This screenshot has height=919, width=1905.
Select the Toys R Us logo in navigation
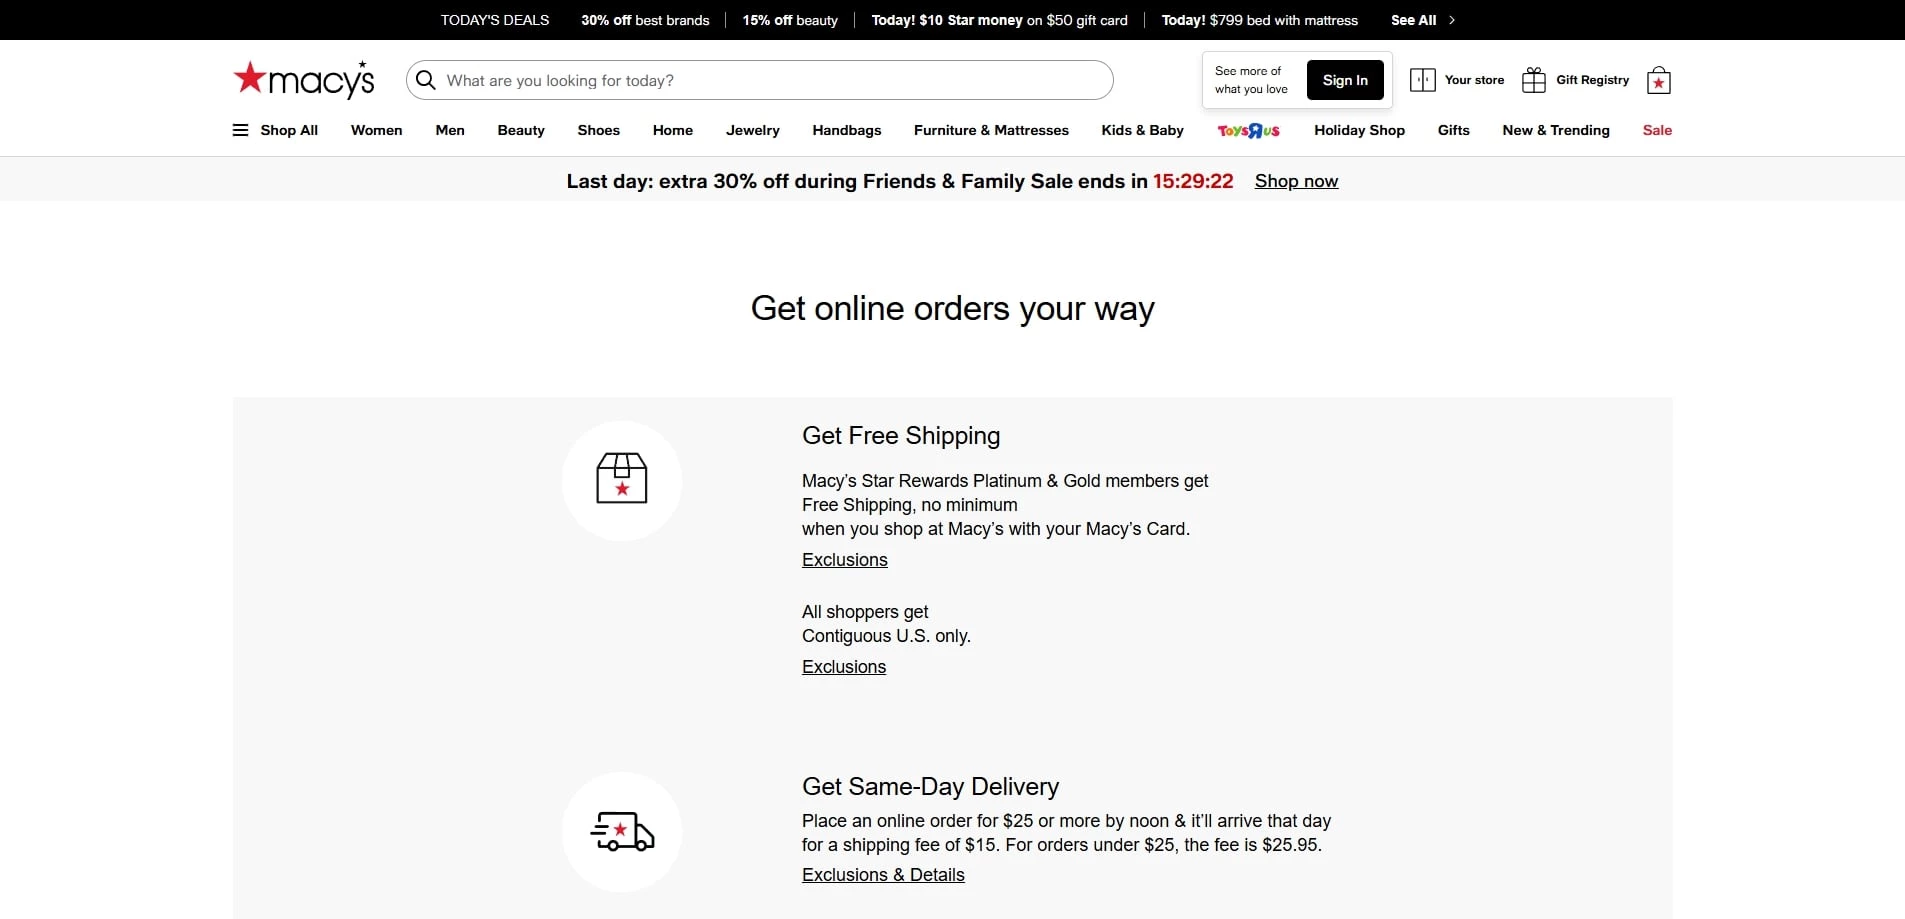(x=1249, y=130)
